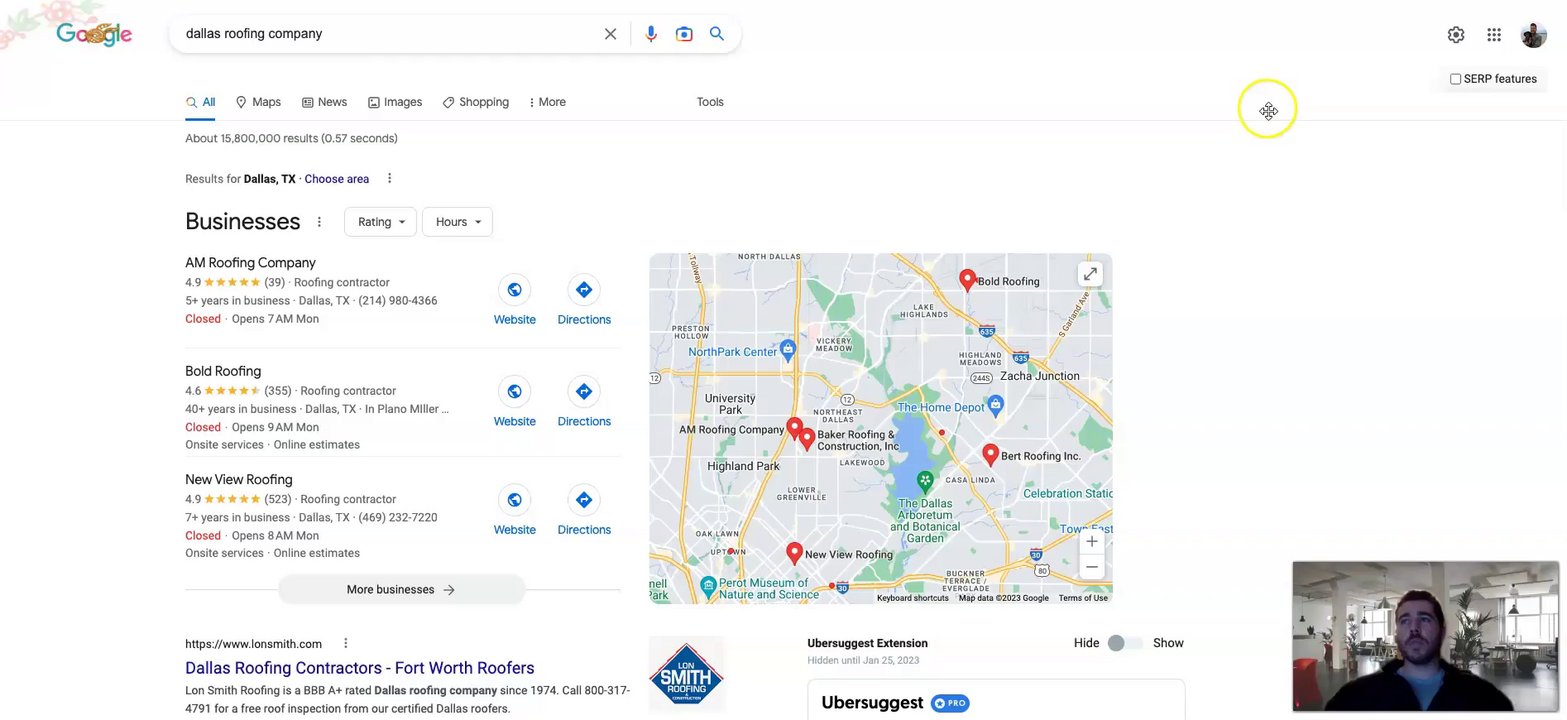Click the blue magnifying glass search icon
The image size is (1567, 720).
(717, 34)
